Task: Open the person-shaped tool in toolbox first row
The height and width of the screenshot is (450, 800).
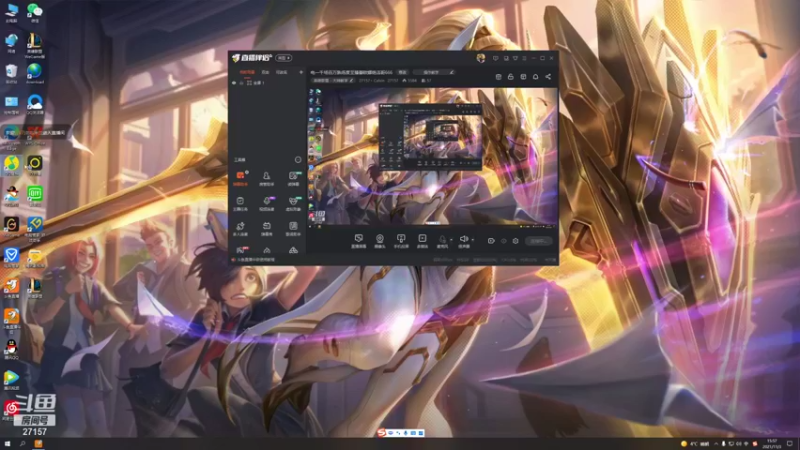Action: pyautogui.click(x=266, y=178)
